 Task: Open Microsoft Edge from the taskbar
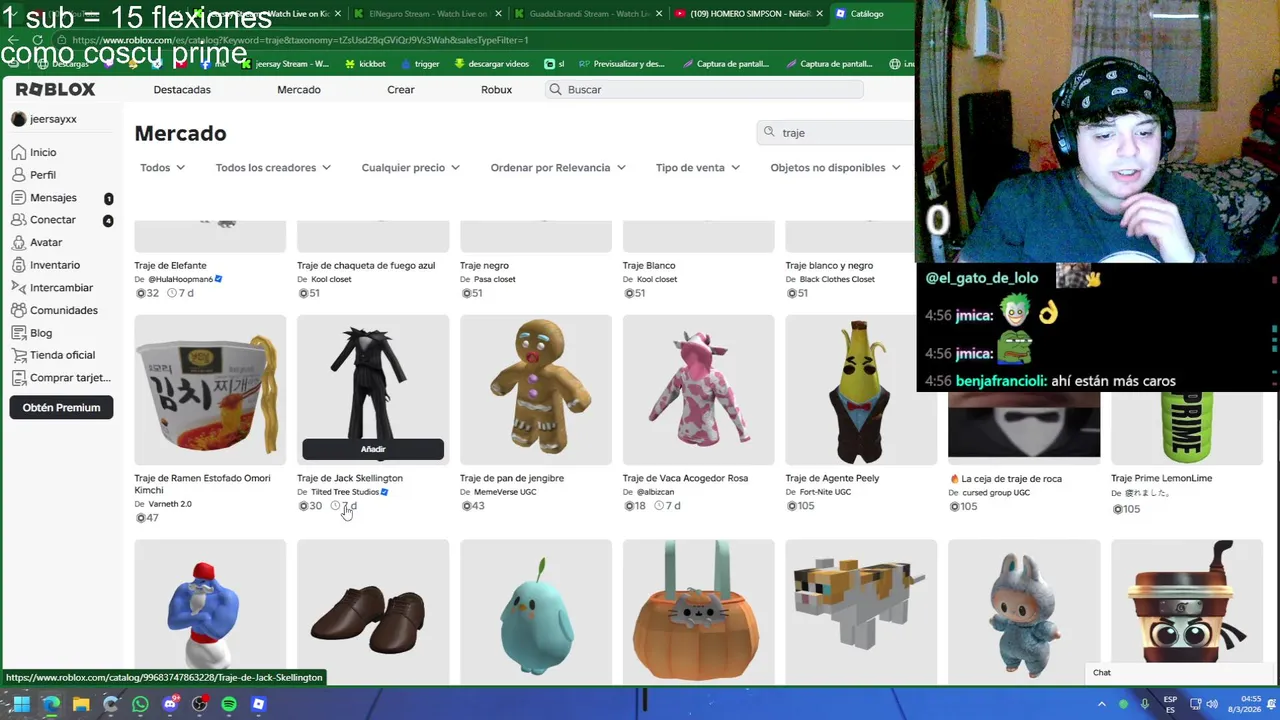(51, 704)
